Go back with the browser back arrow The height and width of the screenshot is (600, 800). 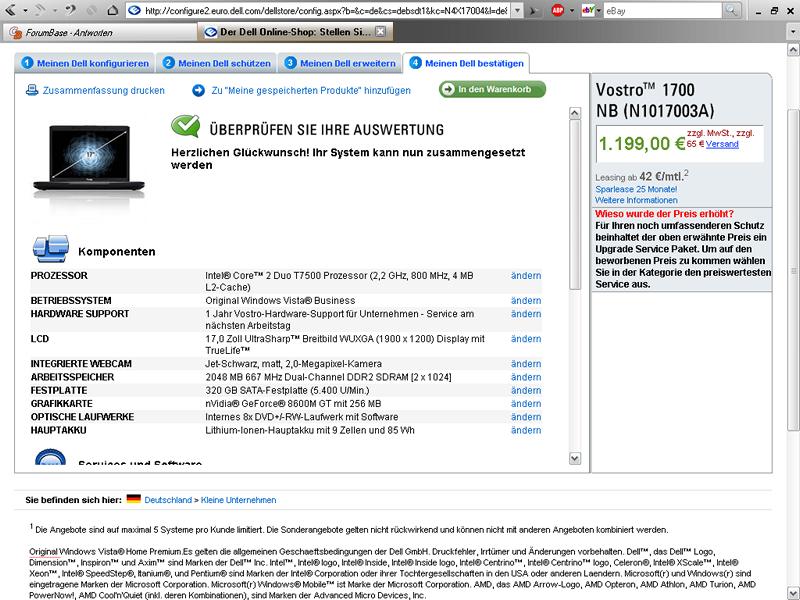tap(10, 10)
